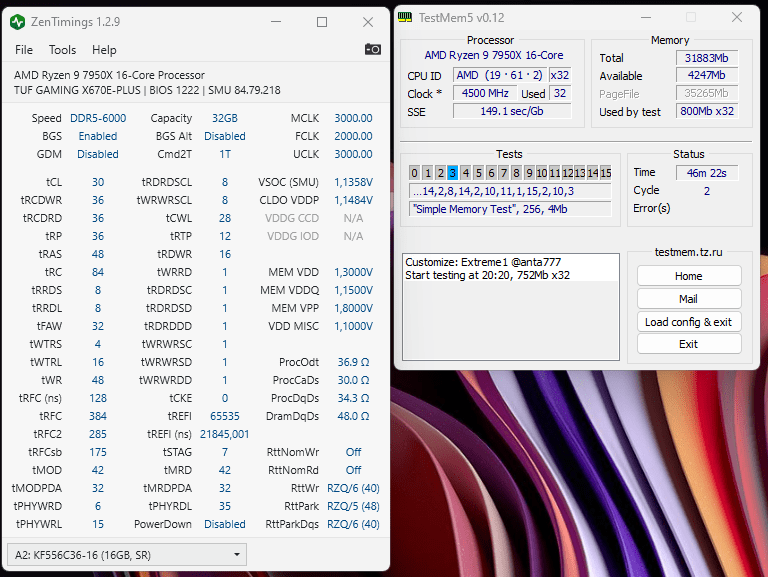Click the Capacity value 32GB
Viewport: 768px width, 577px height.
(x=225, y=119)
